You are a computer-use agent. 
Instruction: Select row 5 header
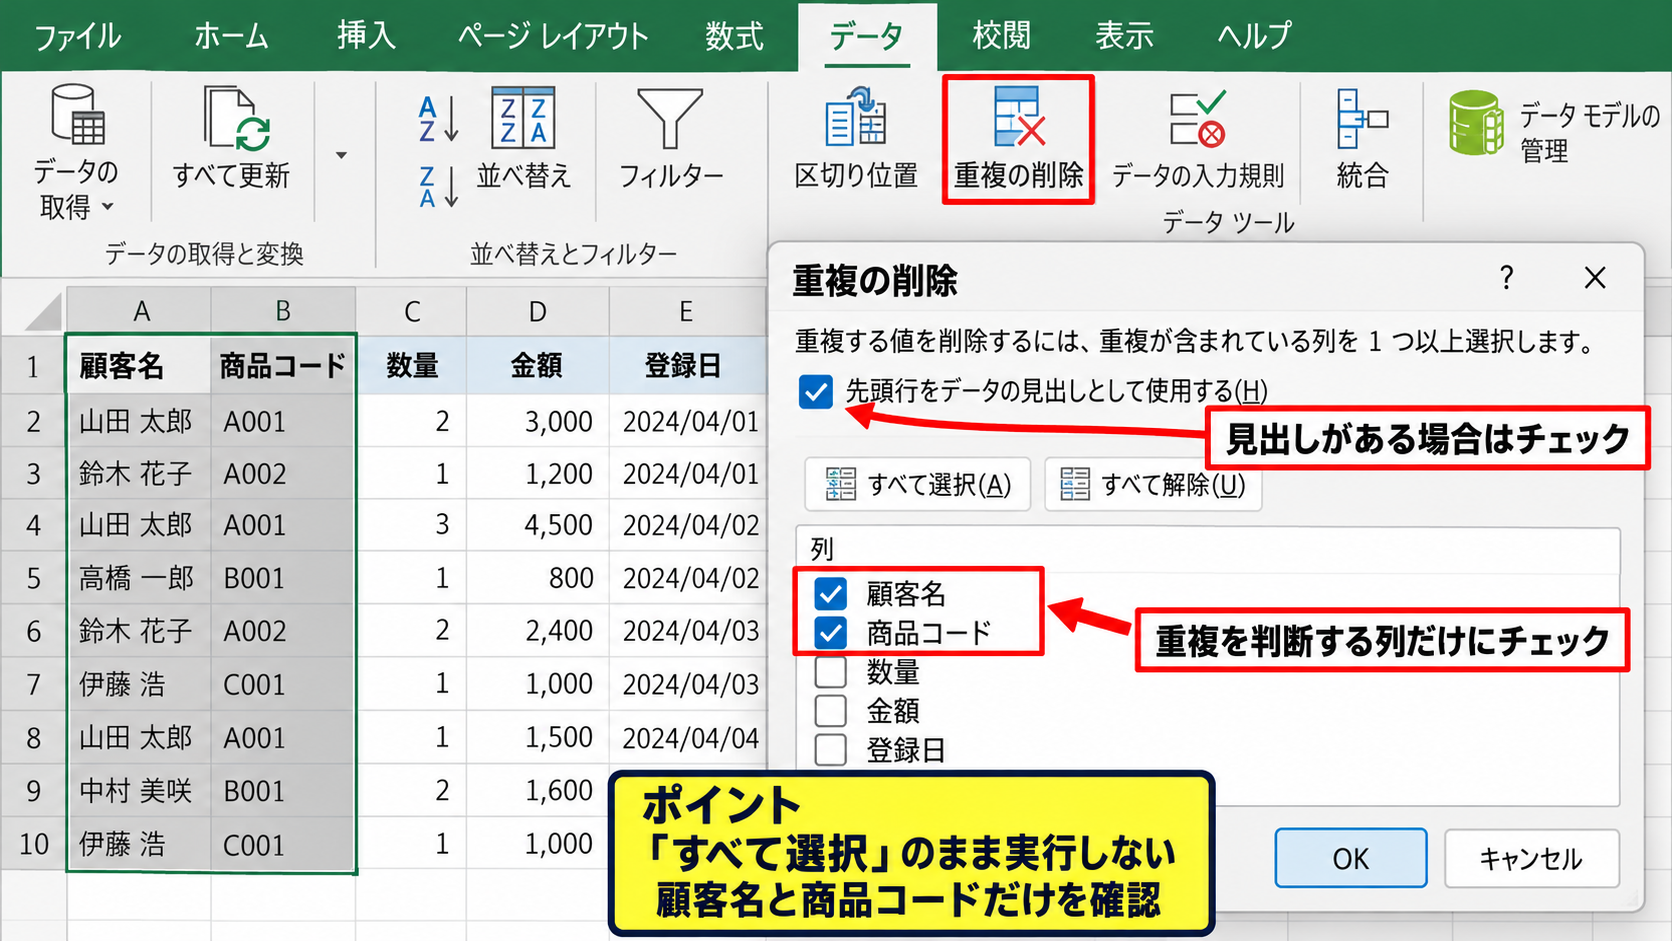[x=33, y=578]
